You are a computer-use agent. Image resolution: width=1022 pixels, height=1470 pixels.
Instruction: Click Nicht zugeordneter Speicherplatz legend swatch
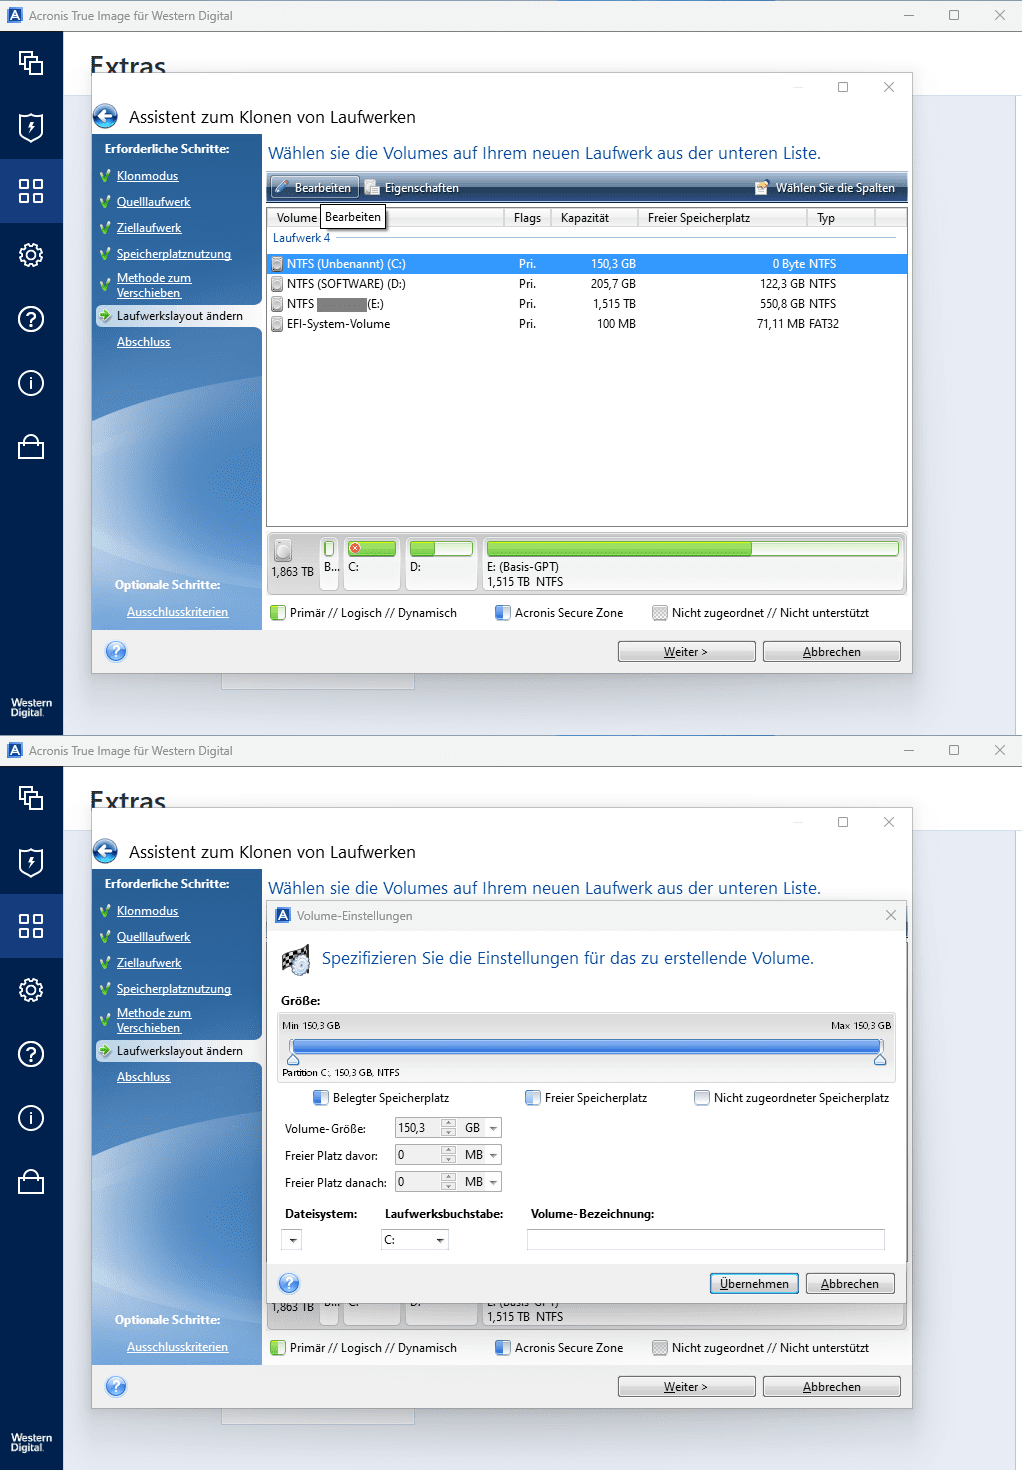(x=702, y=1097)
